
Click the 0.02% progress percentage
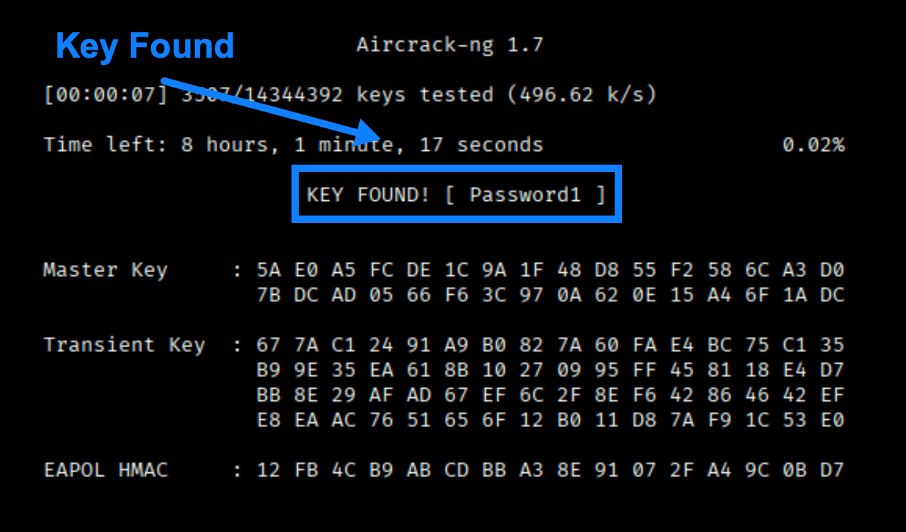point(813,145)
